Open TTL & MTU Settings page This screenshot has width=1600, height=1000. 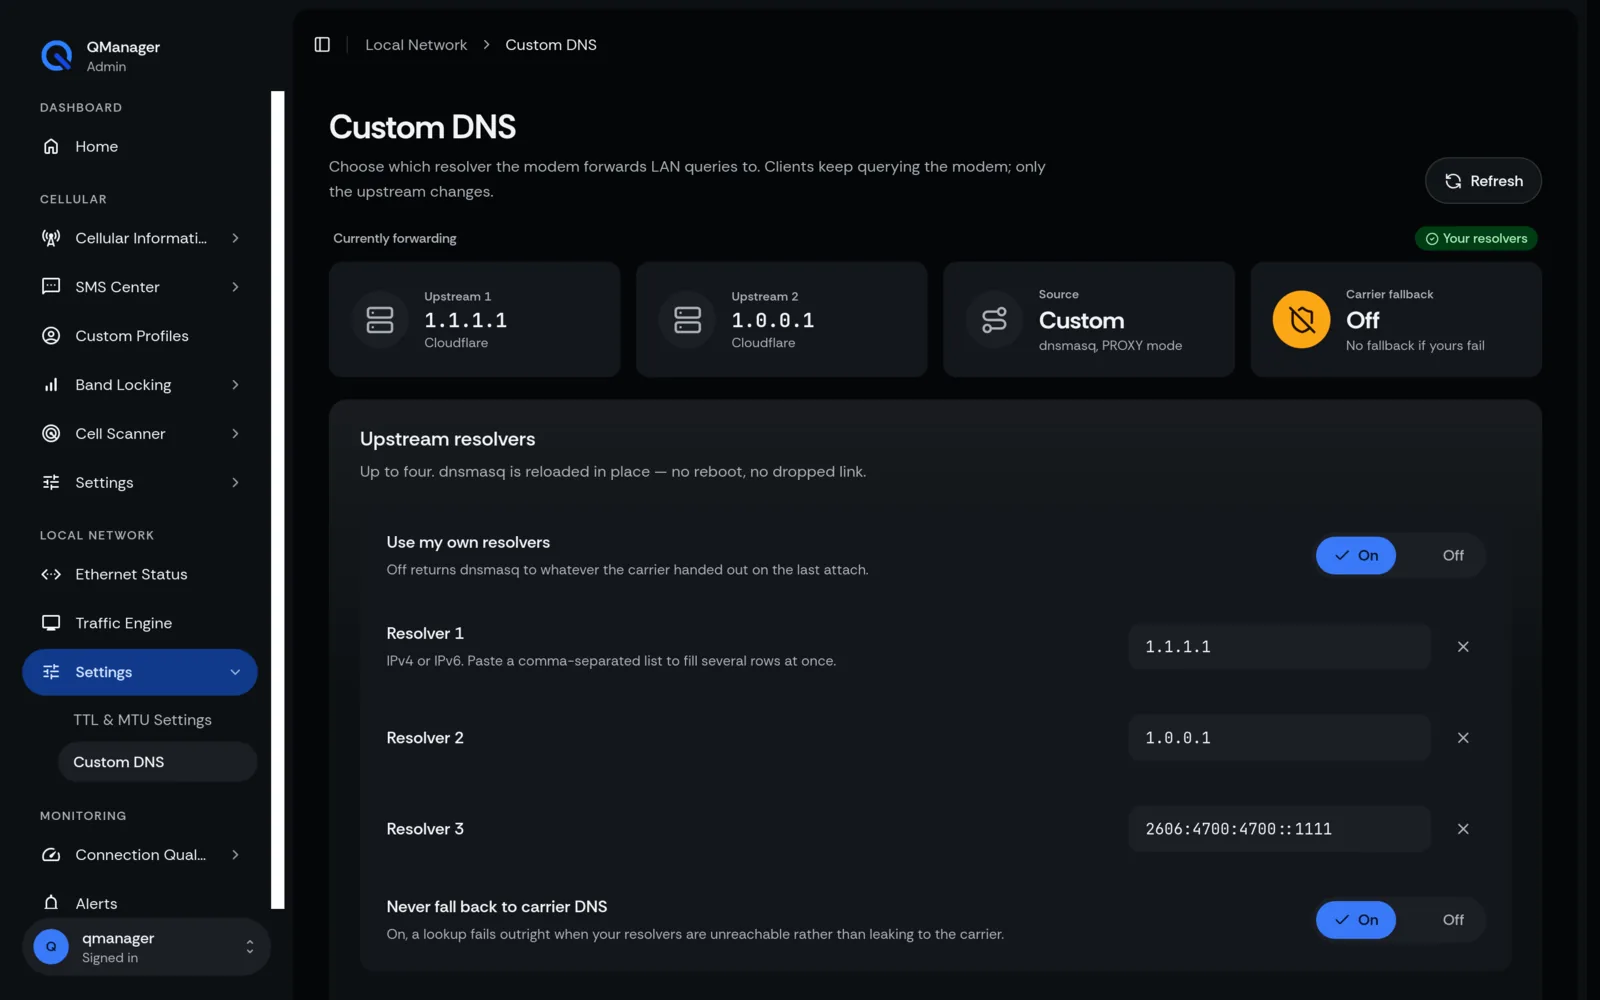coord(142,720)
